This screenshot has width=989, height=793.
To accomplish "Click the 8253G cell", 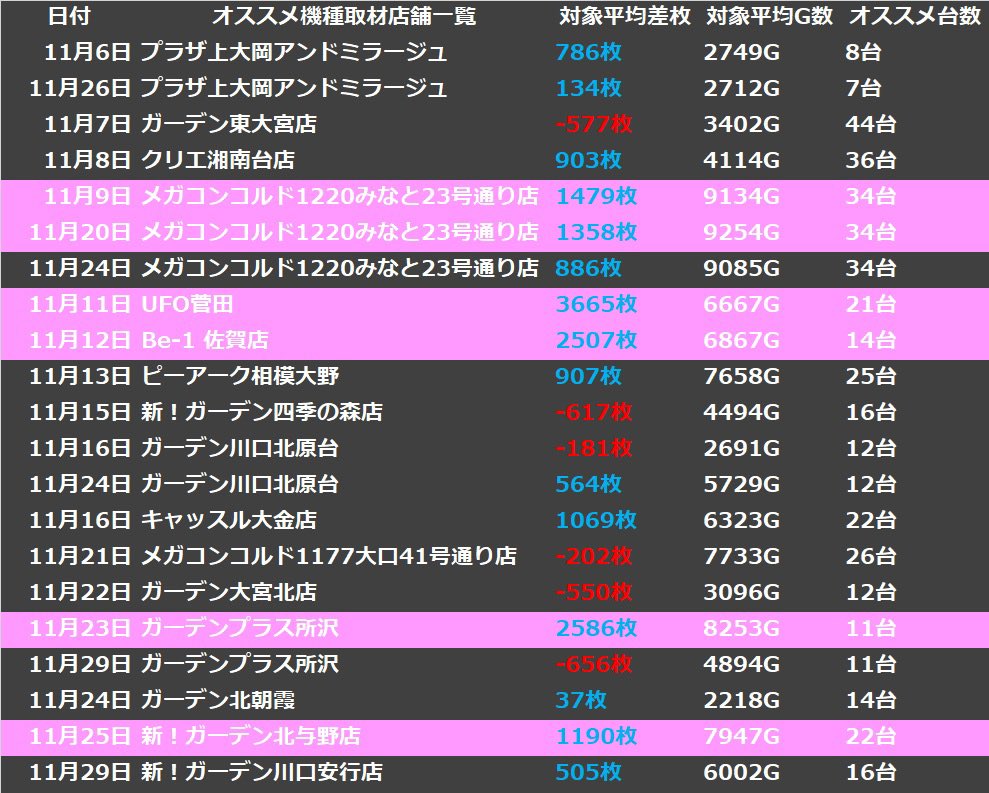I will coord(742,628).
